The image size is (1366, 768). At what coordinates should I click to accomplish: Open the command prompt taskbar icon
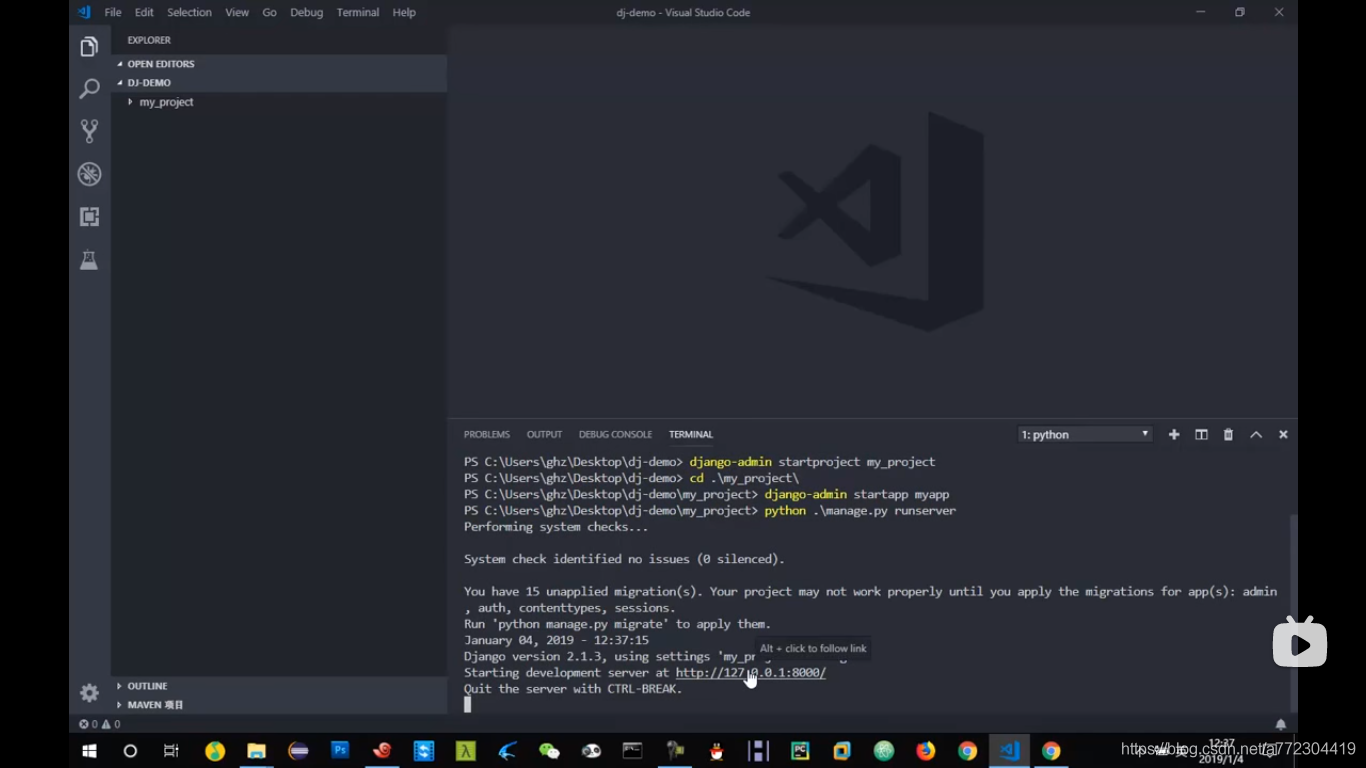[633, 751]
